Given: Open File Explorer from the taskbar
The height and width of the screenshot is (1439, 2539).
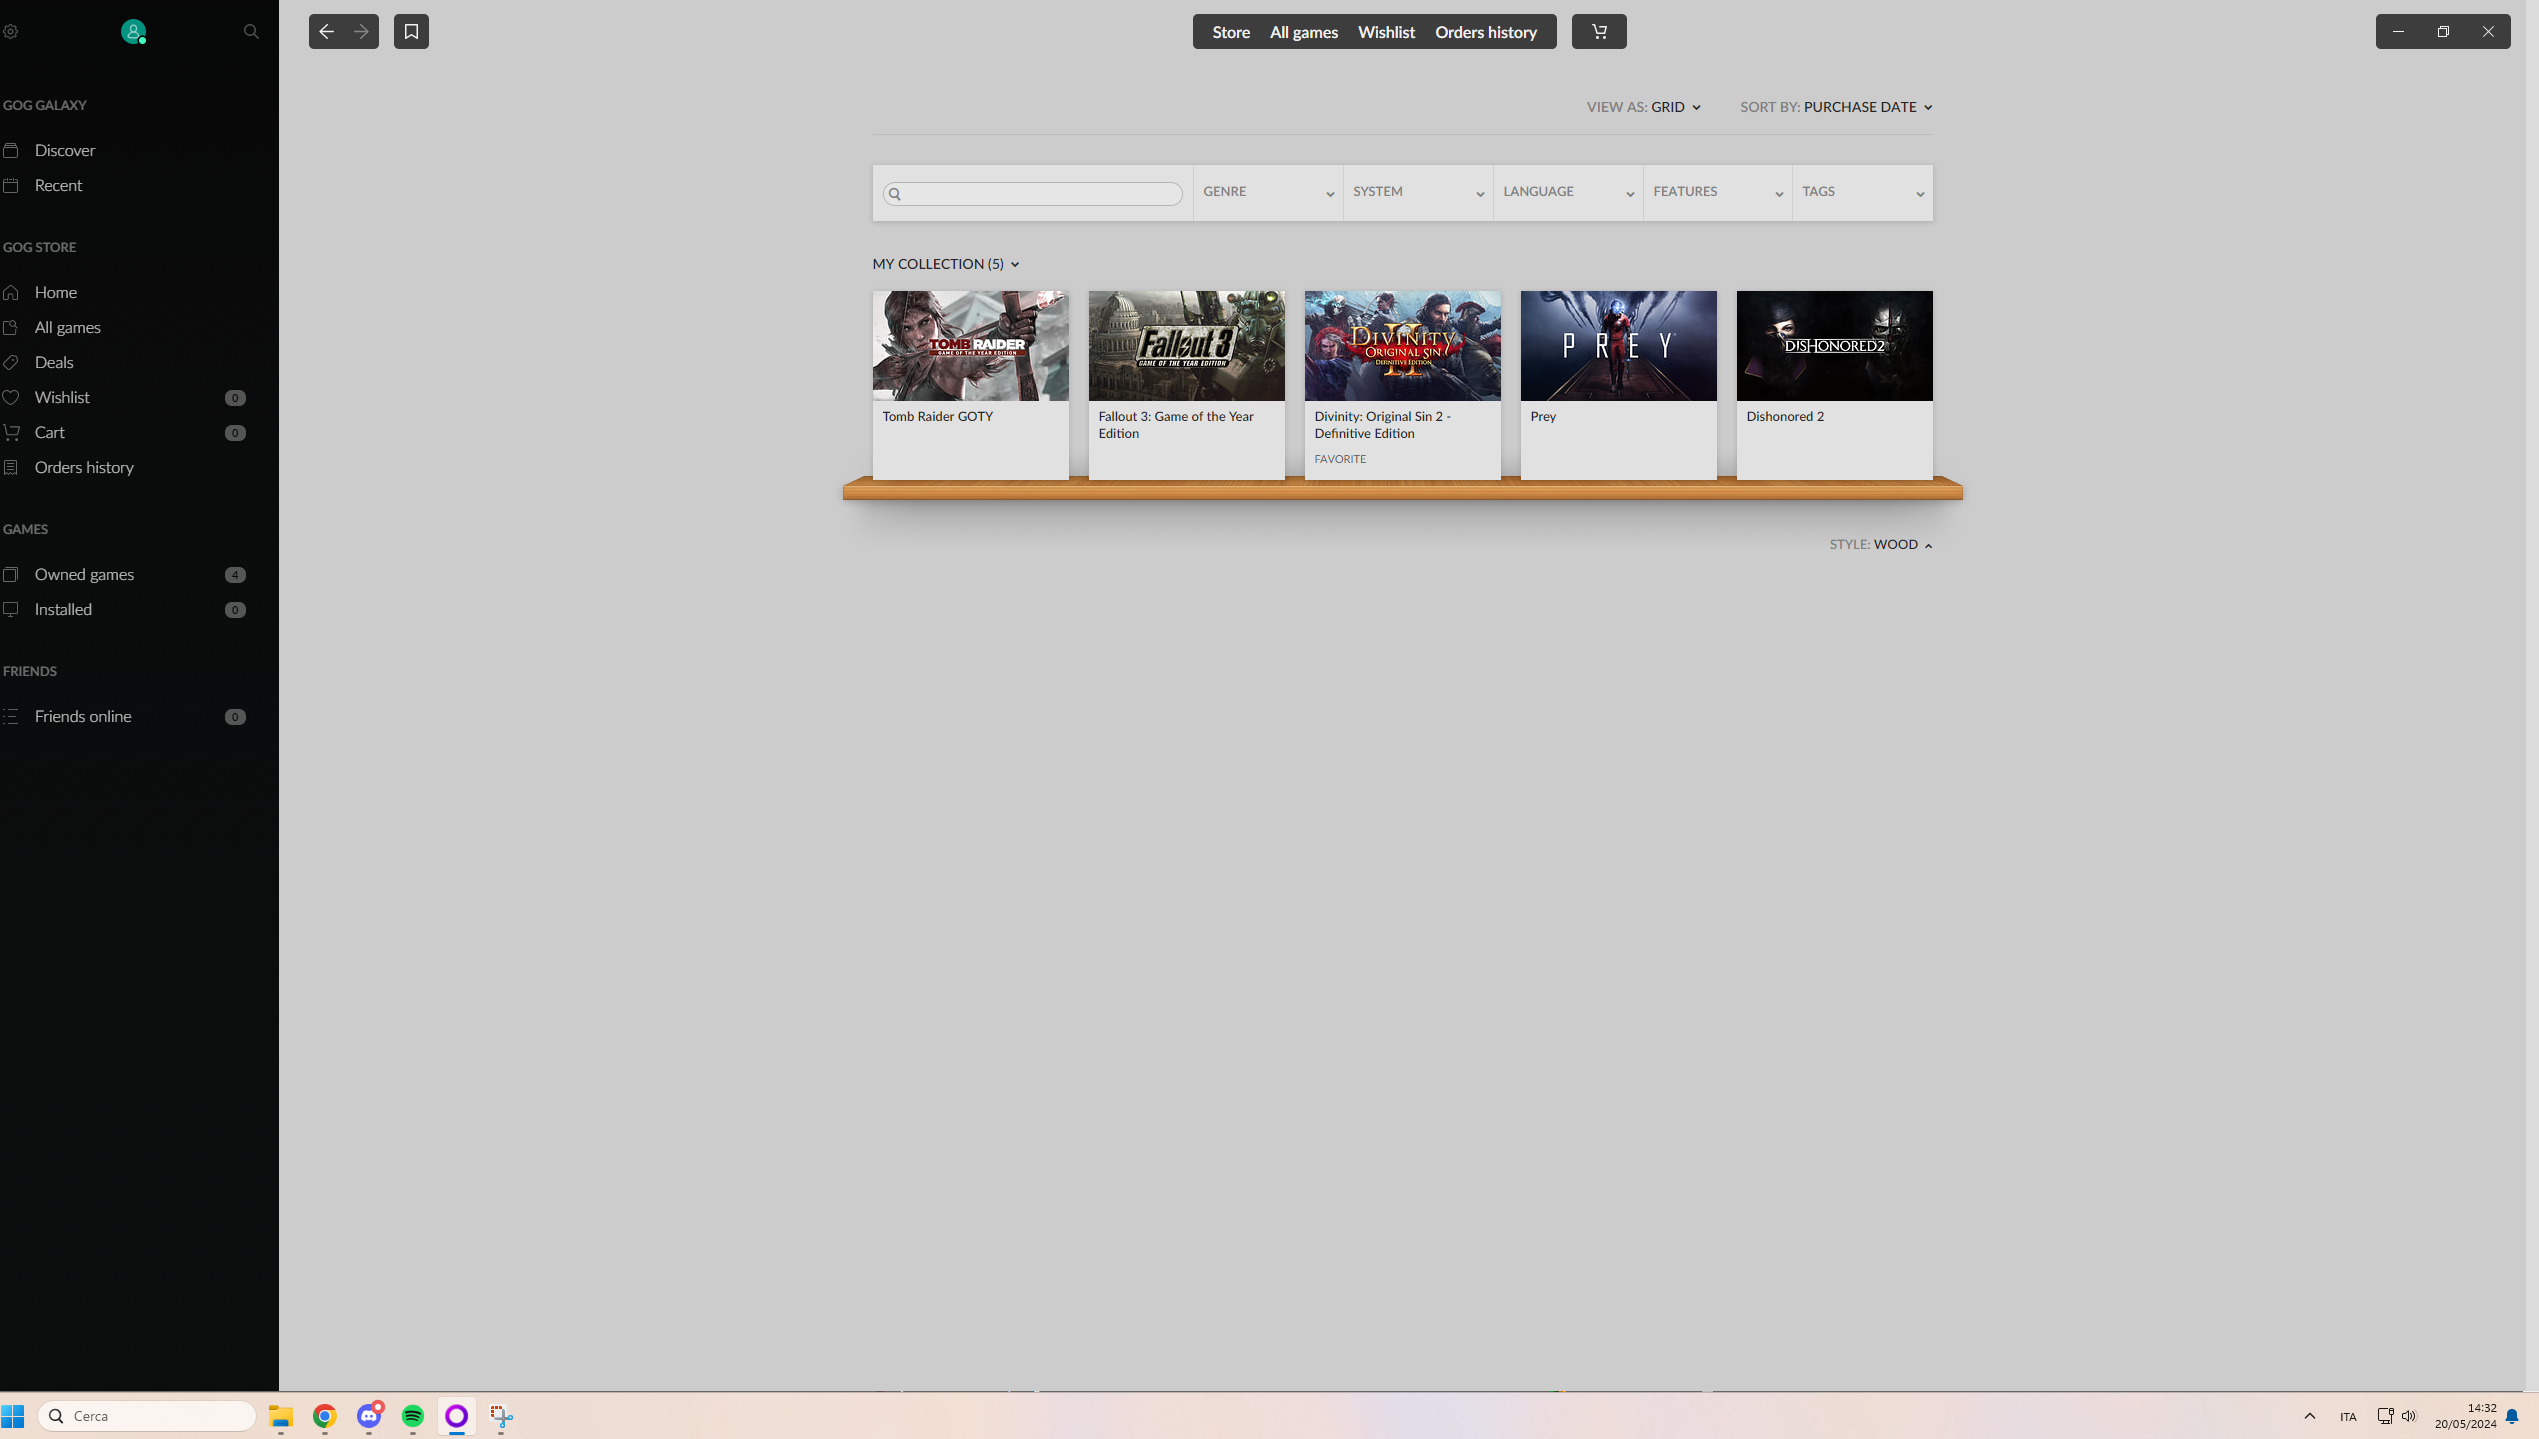Looking at the screenshot, I should pyautogui.click(x=281, y=1416).
